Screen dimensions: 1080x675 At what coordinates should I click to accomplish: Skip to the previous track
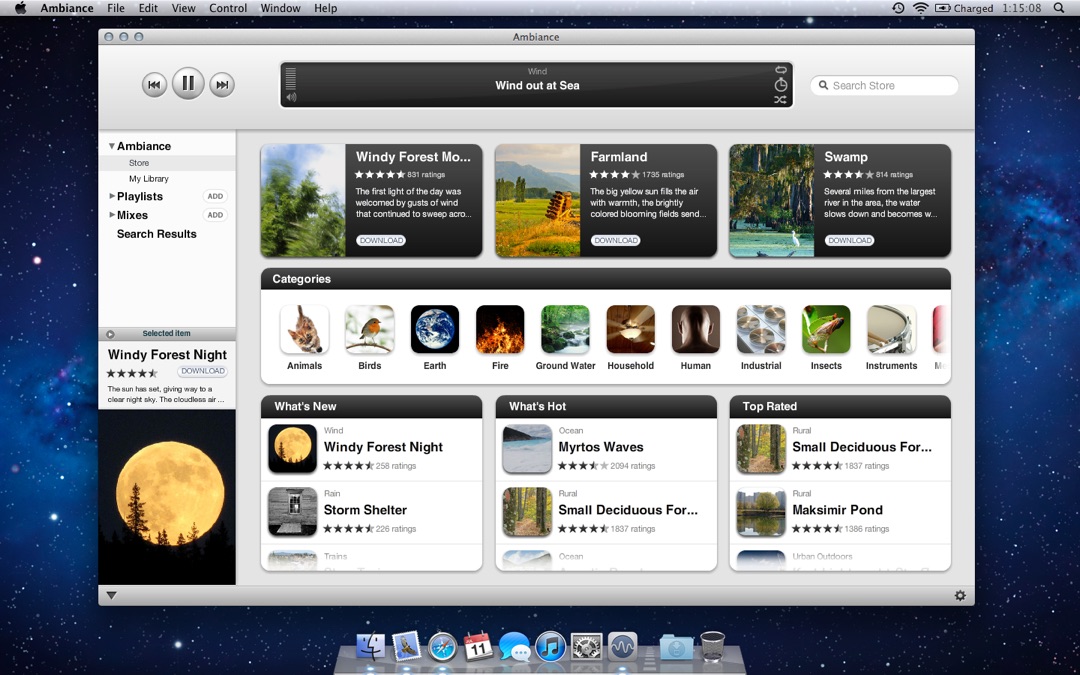154,85
